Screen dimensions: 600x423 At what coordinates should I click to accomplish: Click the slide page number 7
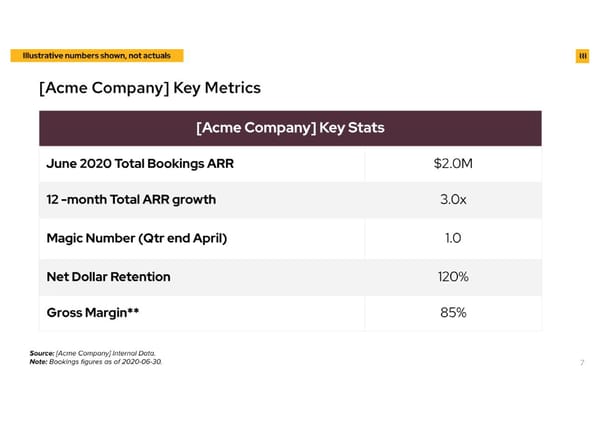[582, 362]
